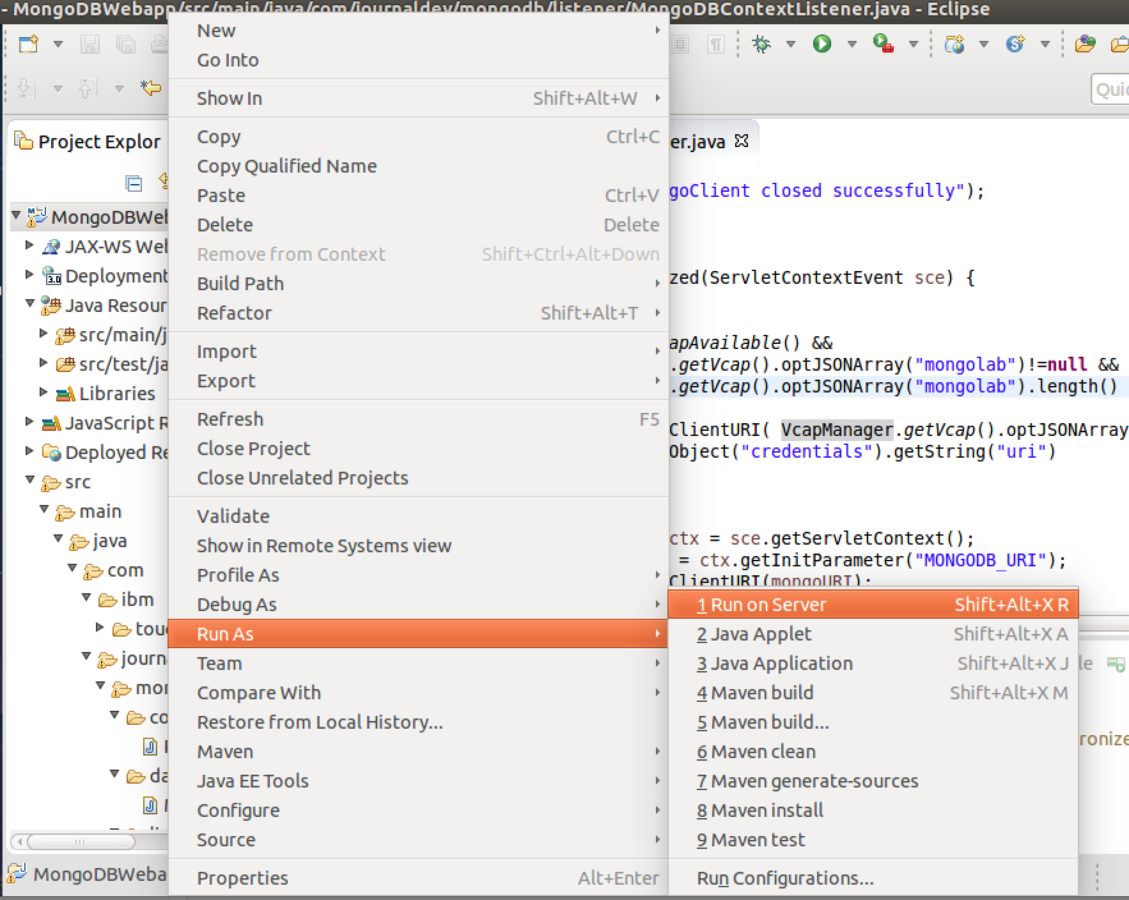Collapse the src folder node

(x=30, y=480)
